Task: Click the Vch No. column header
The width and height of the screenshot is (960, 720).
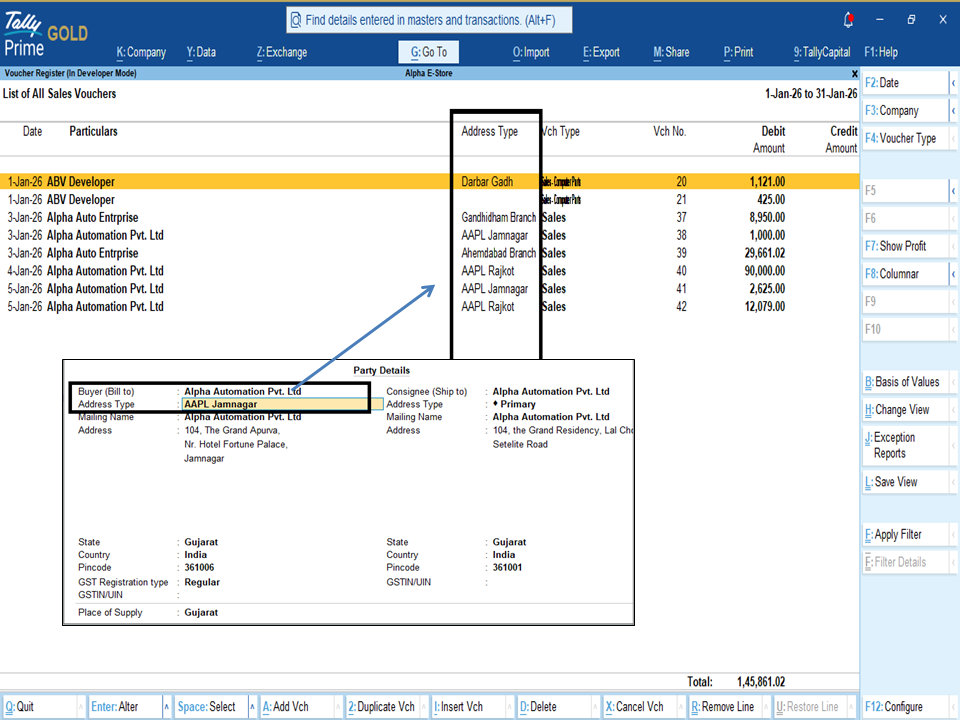Action: tap(669, 132)
